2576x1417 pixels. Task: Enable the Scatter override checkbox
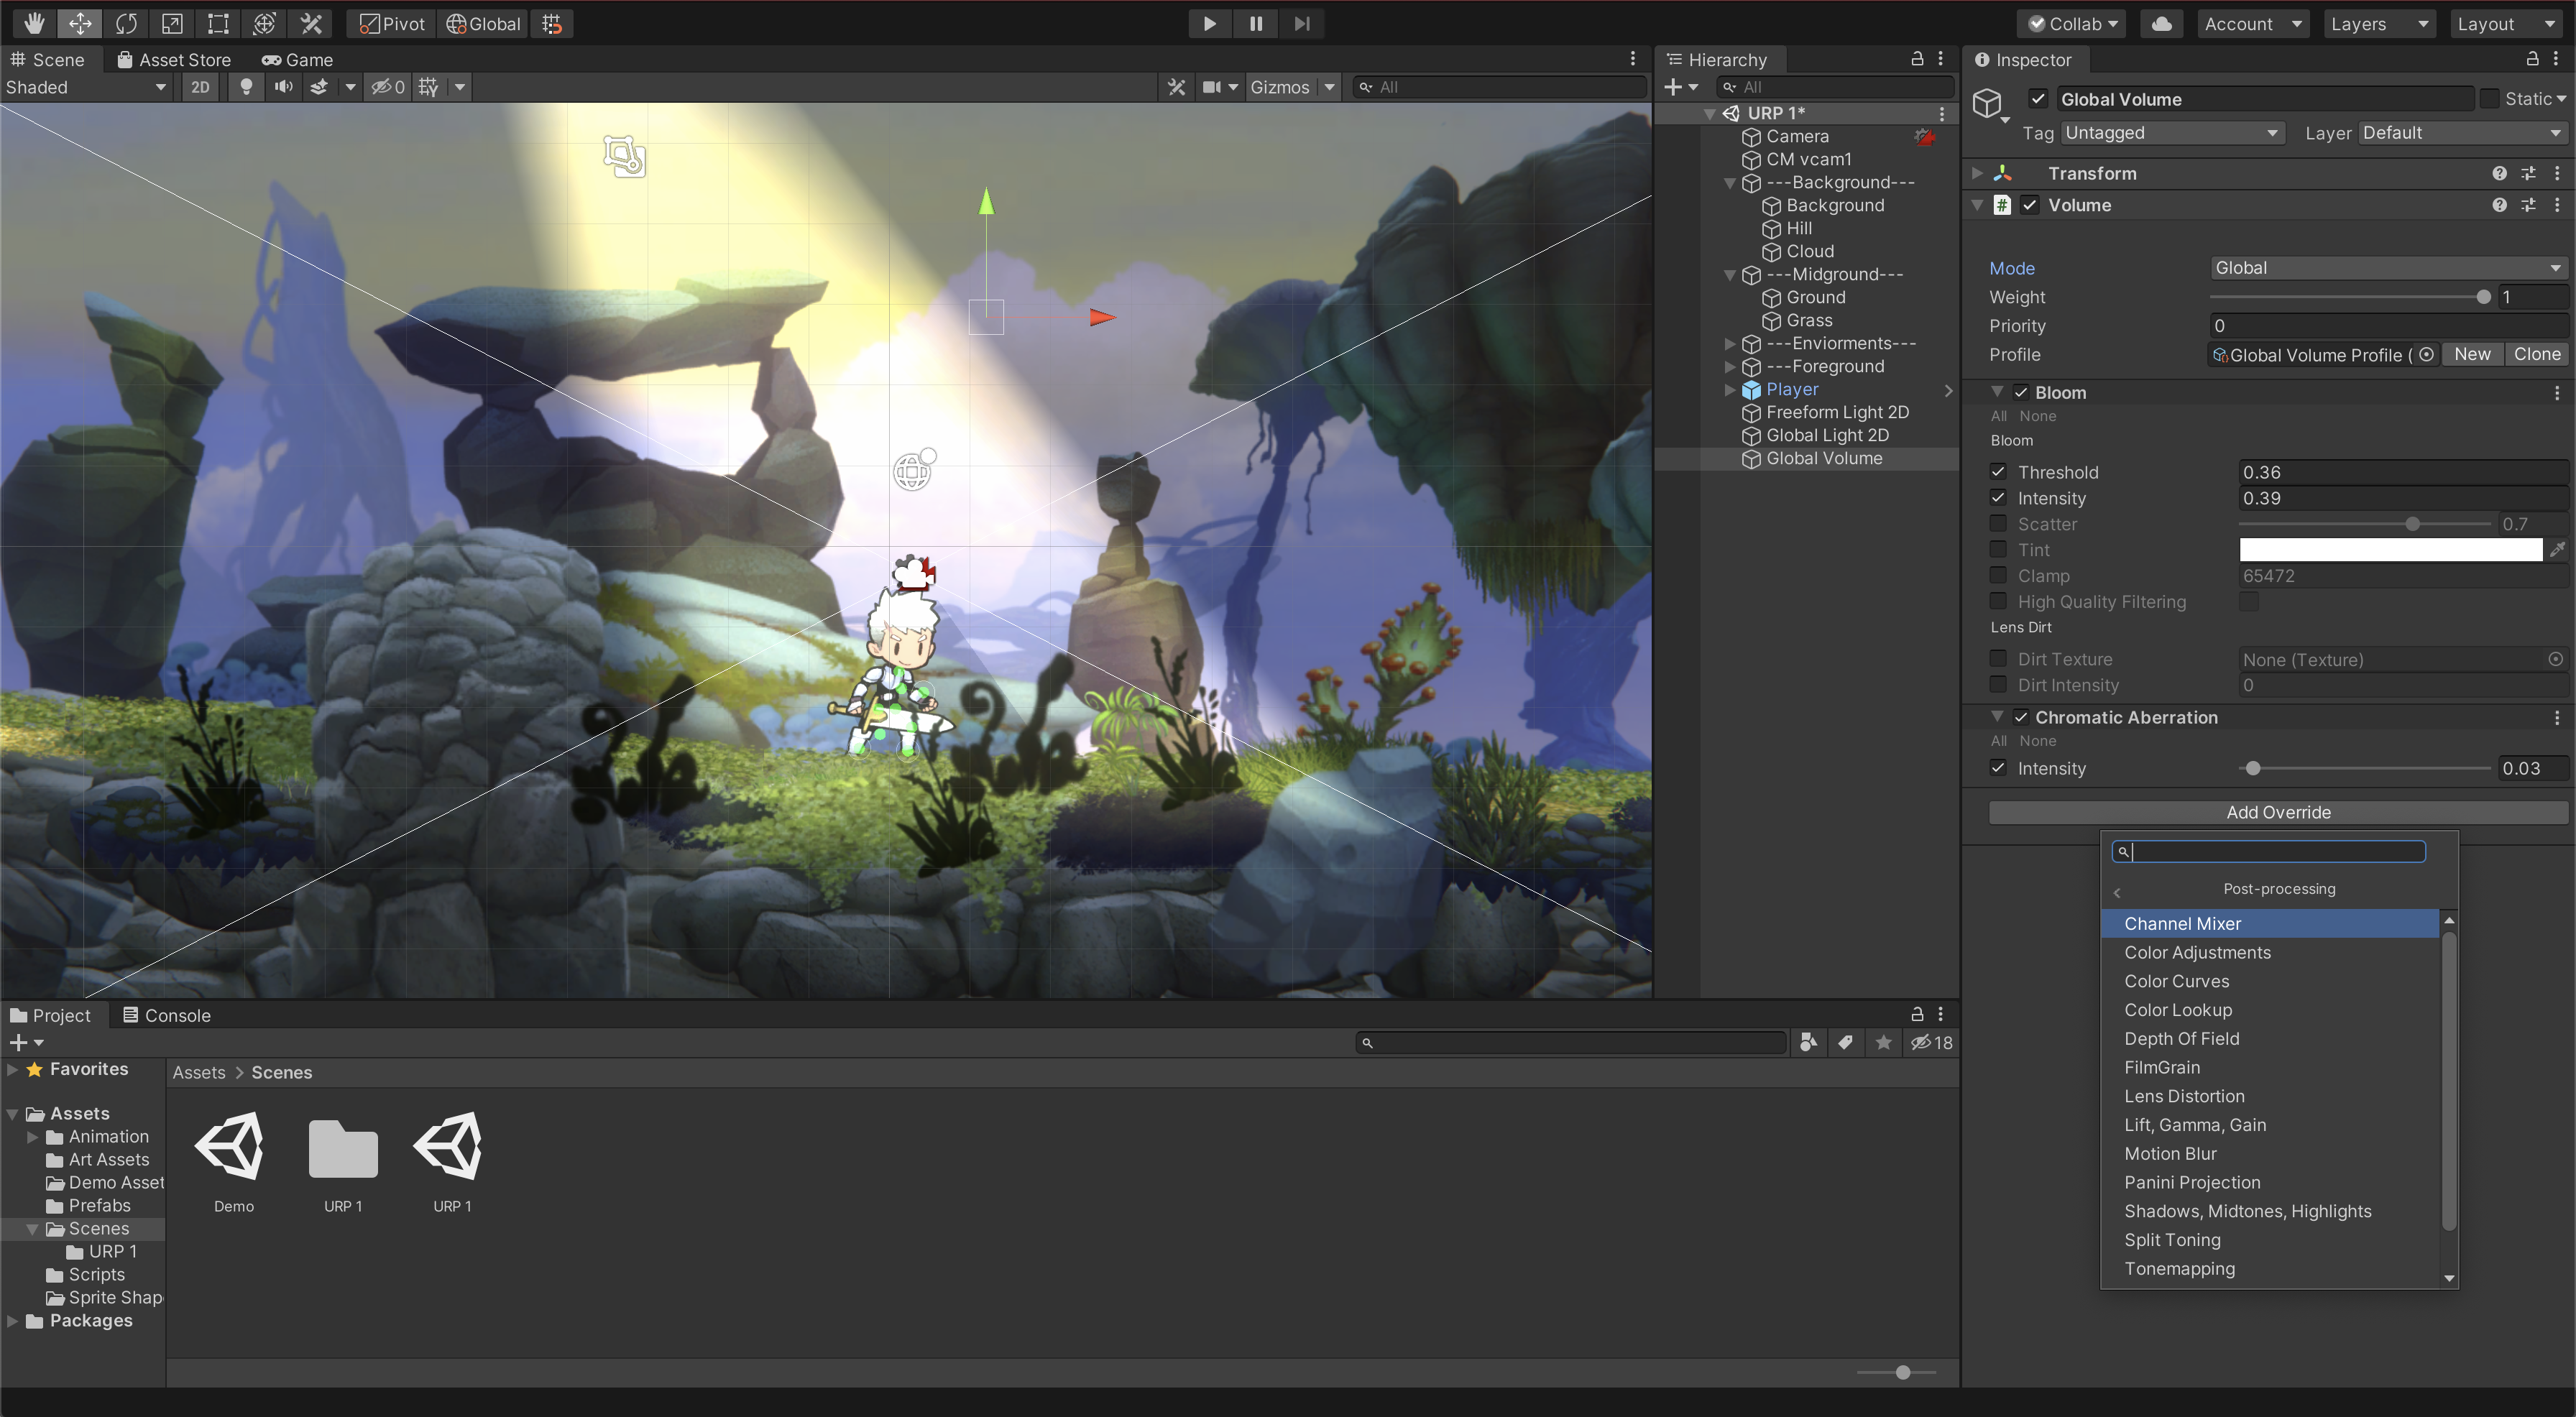click(1998, 523)
